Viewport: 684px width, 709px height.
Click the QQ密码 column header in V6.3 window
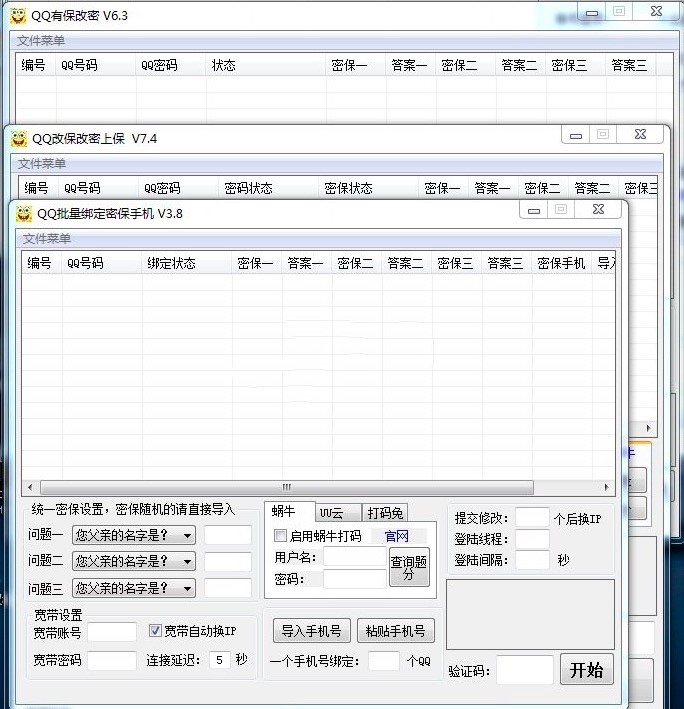click(x=171, y=65)
